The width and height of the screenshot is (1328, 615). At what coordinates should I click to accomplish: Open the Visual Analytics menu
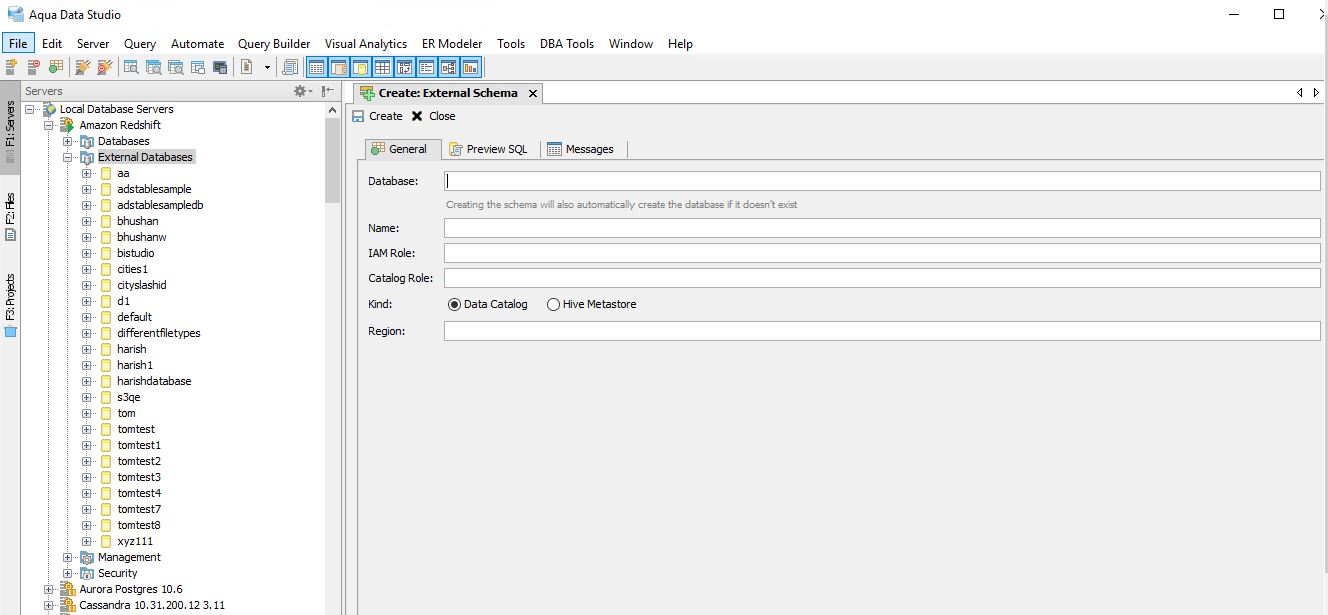366,43
